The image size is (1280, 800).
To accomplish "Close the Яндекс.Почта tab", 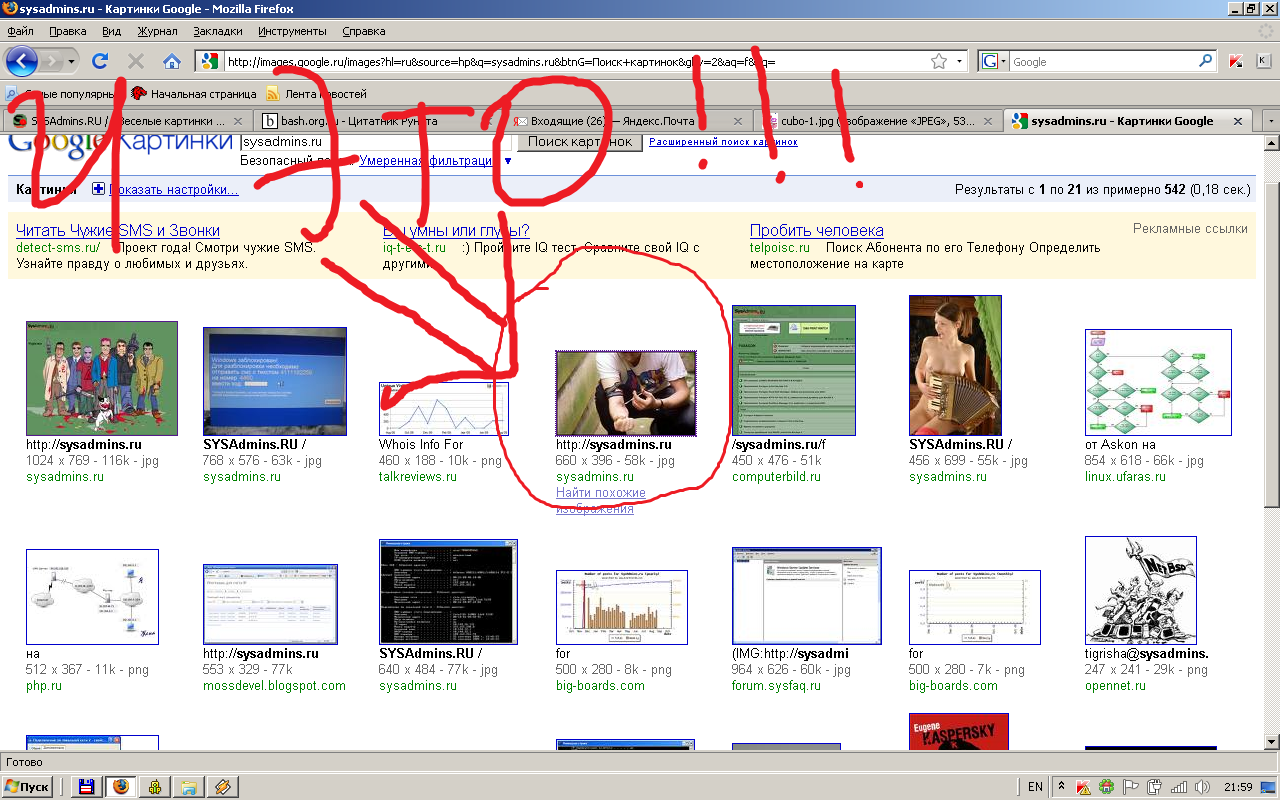I will click(738, 121).
